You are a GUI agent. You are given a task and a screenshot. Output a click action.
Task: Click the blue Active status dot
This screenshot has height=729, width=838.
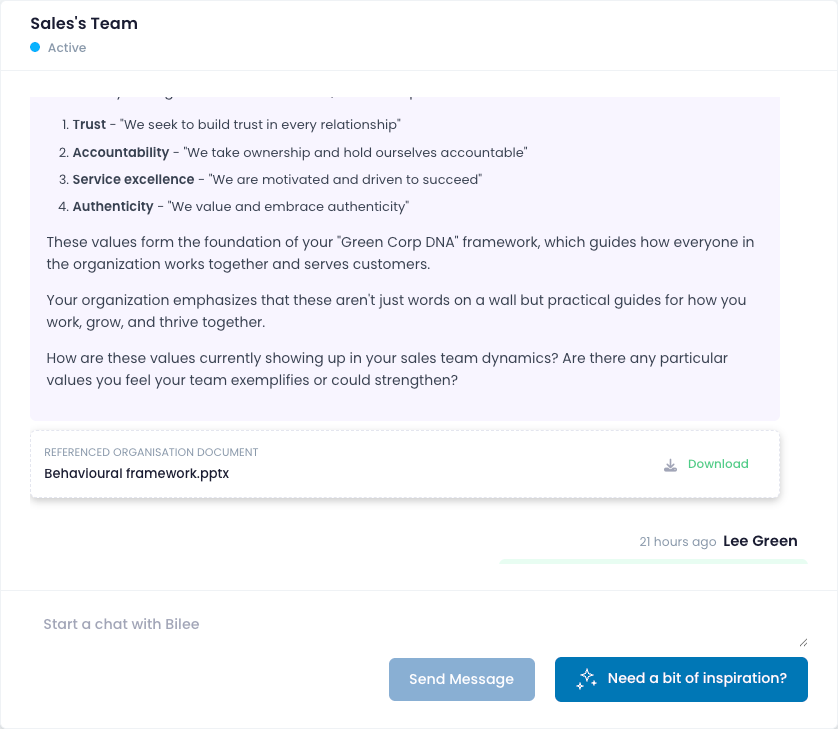36,47
